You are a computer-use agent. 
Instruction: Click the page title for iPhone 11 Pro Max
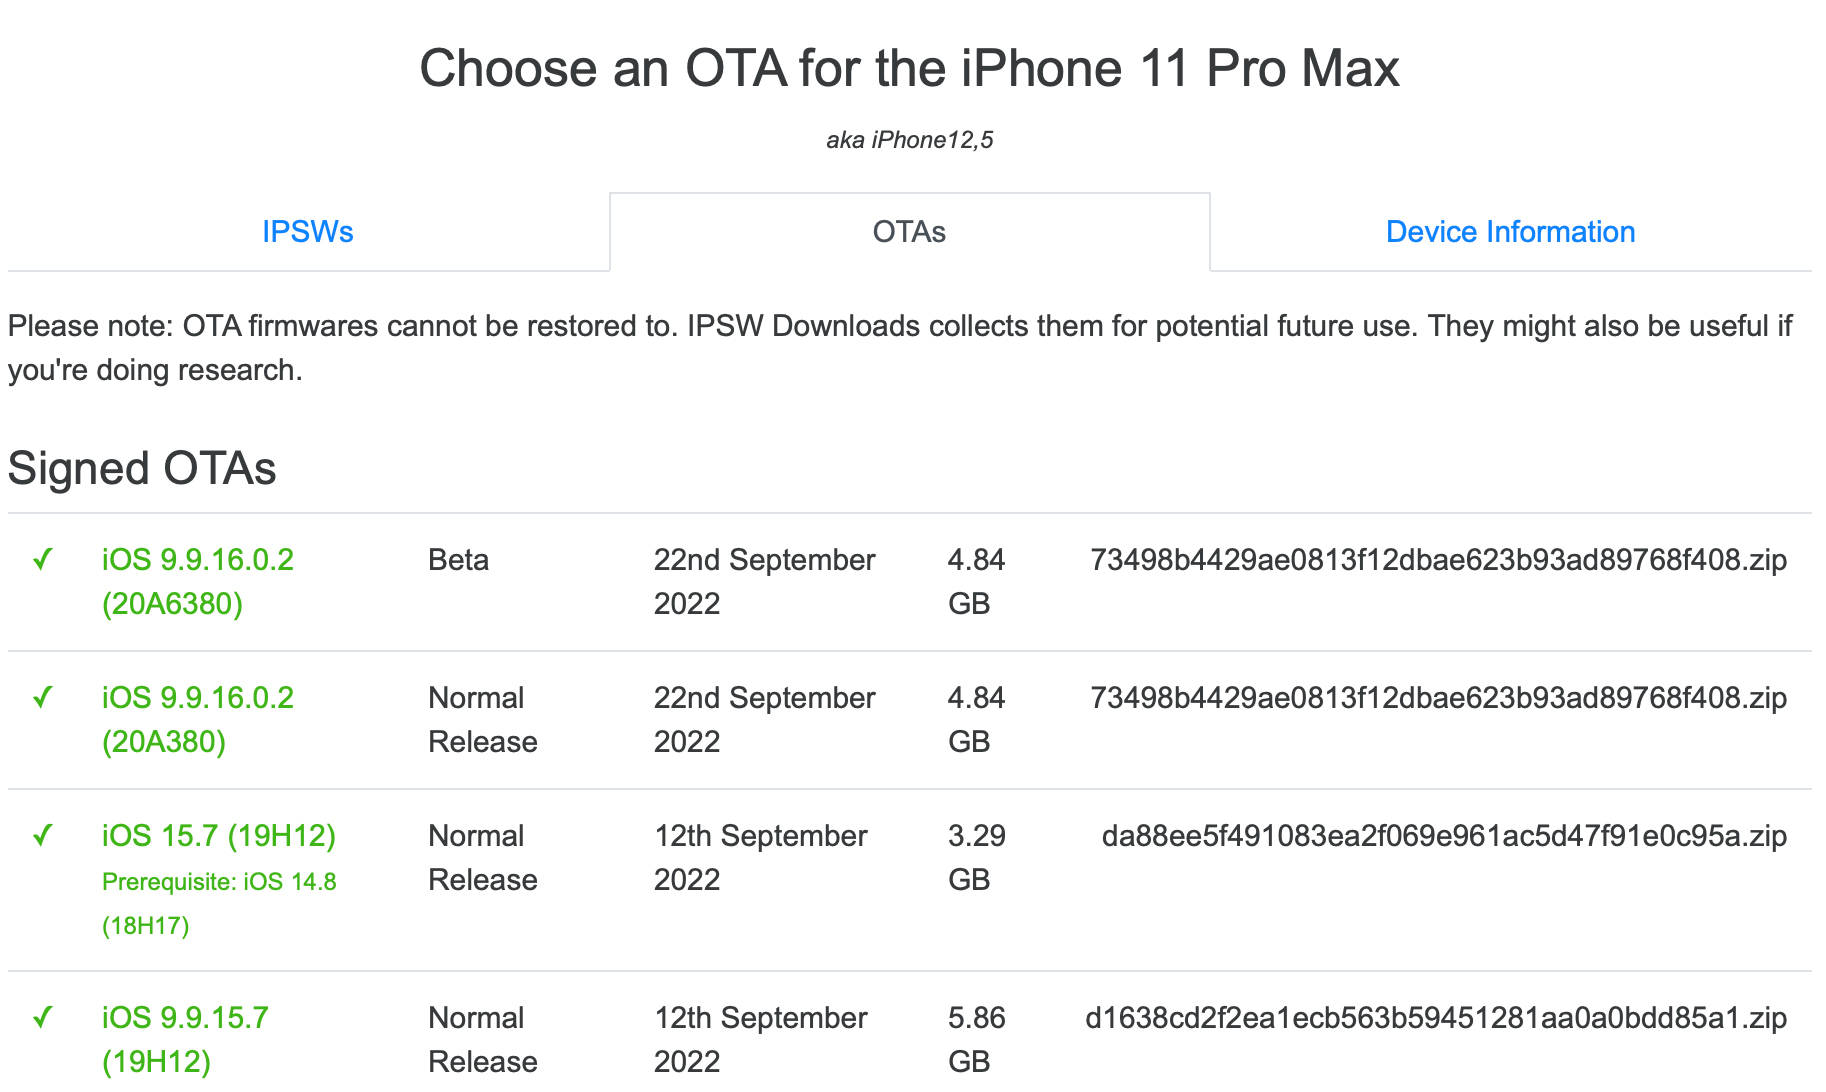(x=909, y=68)
